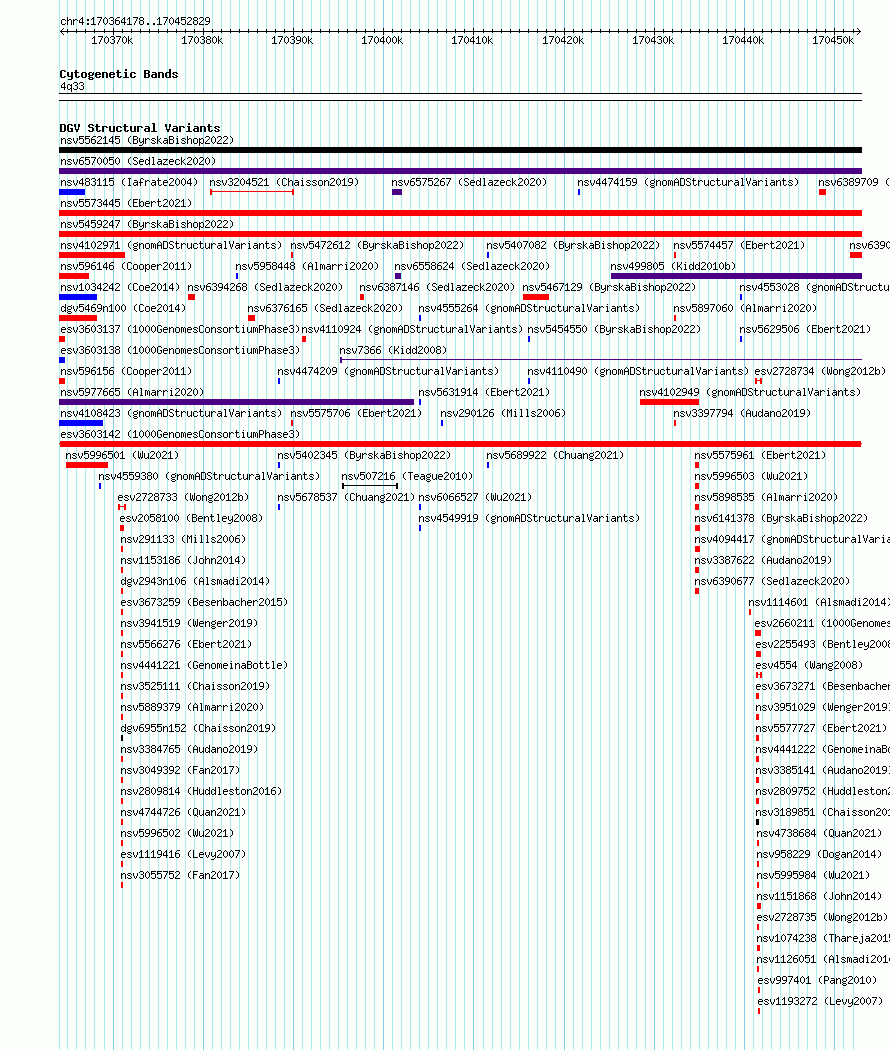The width and height of the screenshot is (890, 1050).
Task: Click the red bar under nsv5467129
Action: click(x=536, y=297)
